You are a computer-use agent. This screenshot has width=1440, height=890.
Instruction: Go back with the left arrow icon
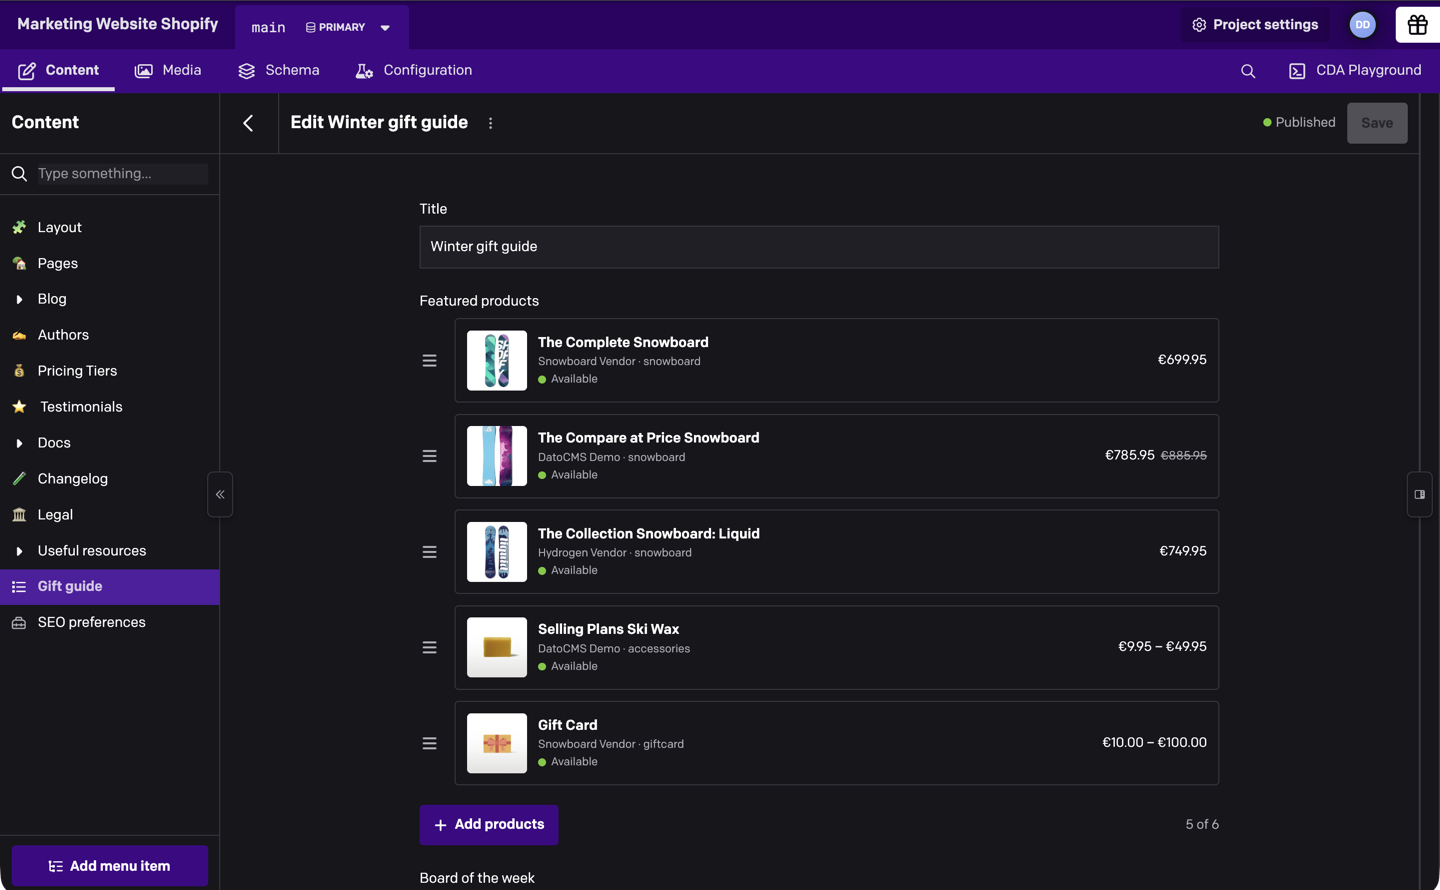[x=248, y=123]
